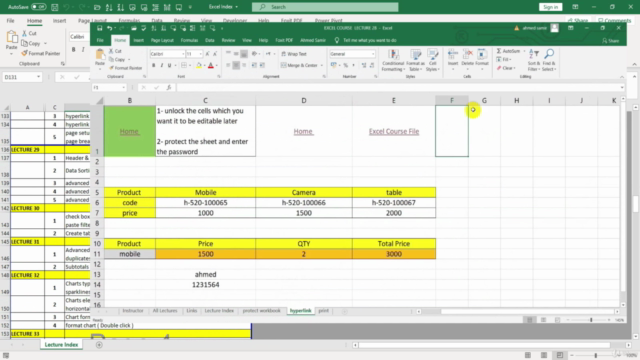Viewport: 640px width, 360px height.
Task: Save the front workbook from quick access toolbar
Action: click(99, 28)
